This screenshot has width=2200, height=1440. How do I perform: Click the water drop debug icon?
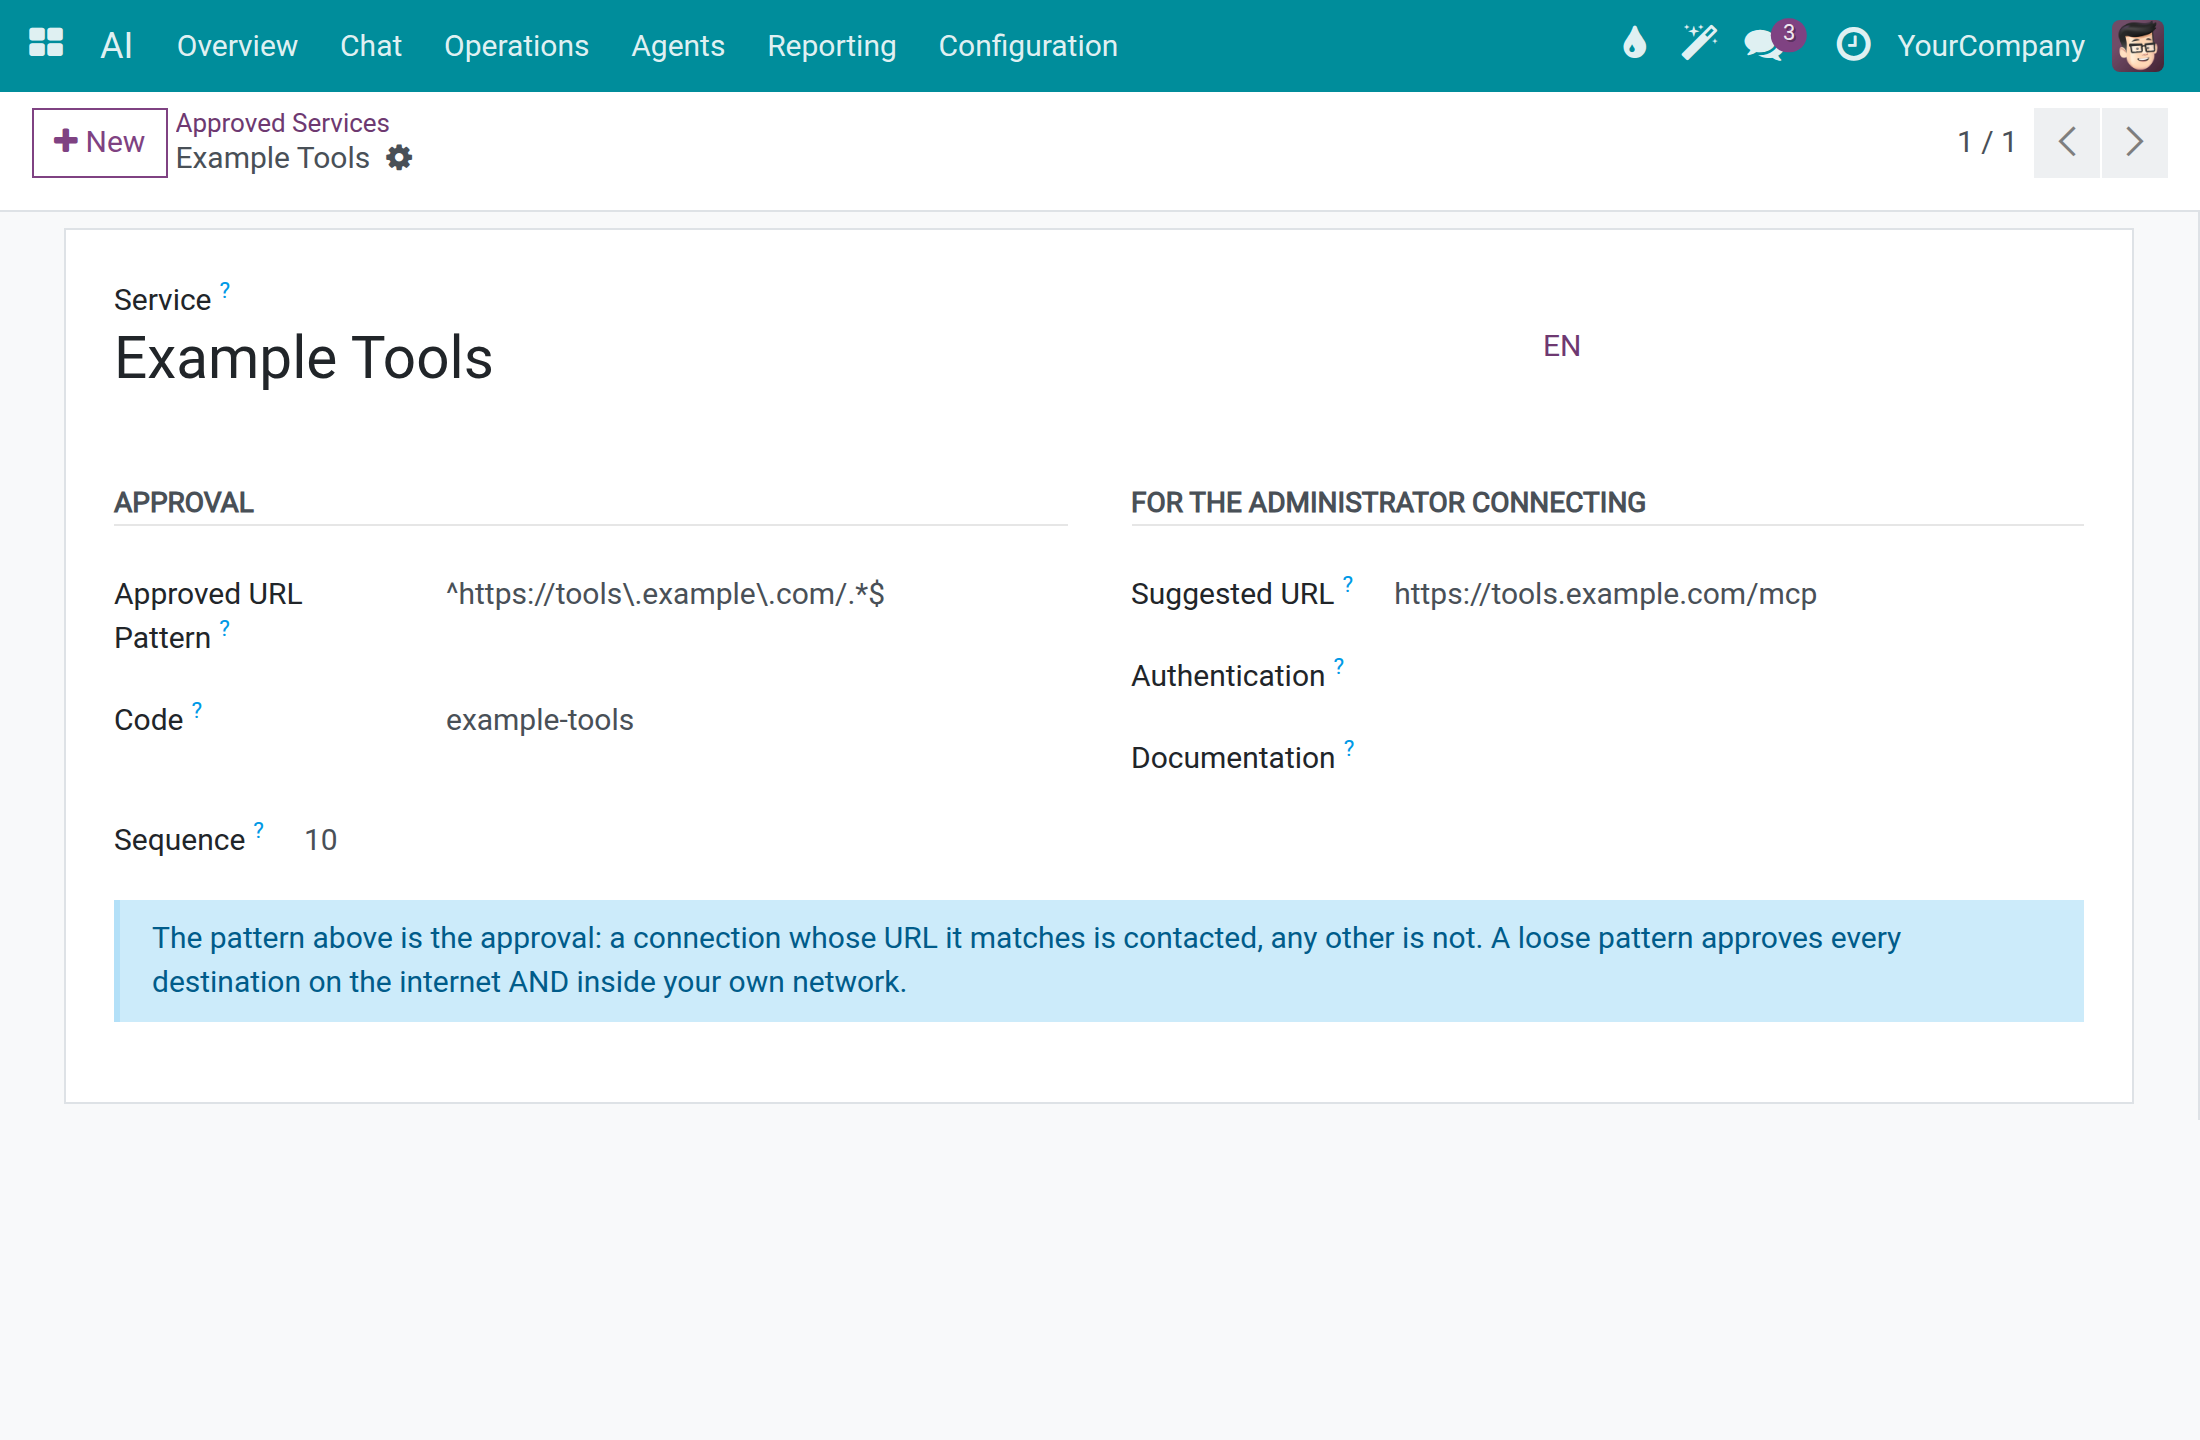(1634, 43)
